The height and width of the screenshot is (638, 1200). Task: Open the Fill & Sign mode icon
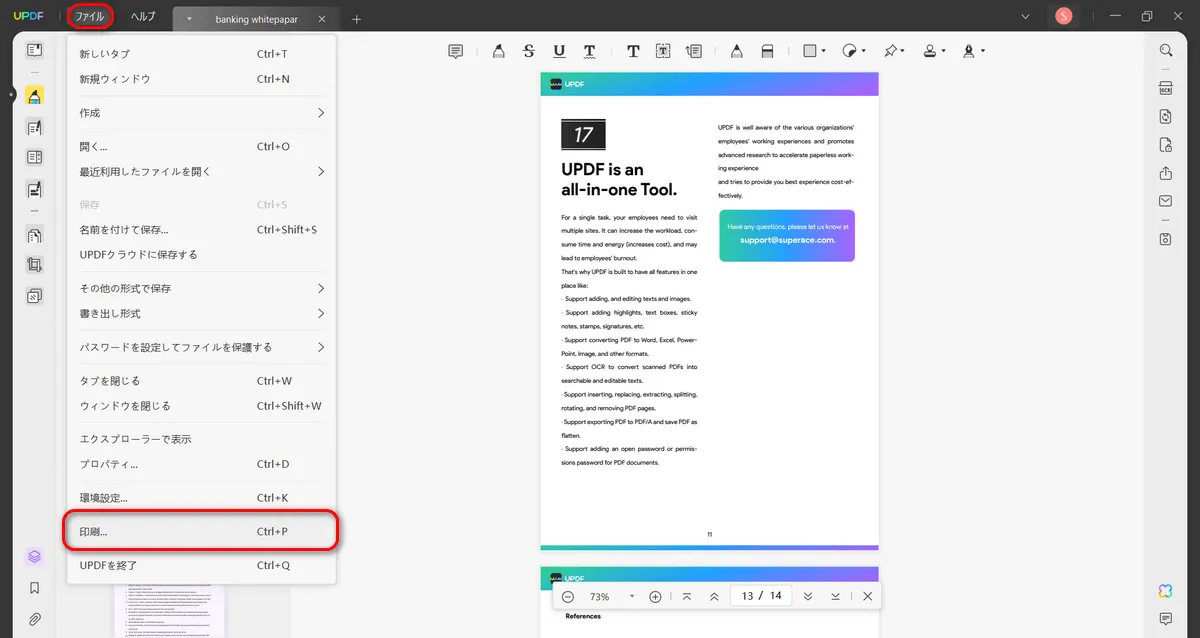pyautogui.click(x=34, y=188)
